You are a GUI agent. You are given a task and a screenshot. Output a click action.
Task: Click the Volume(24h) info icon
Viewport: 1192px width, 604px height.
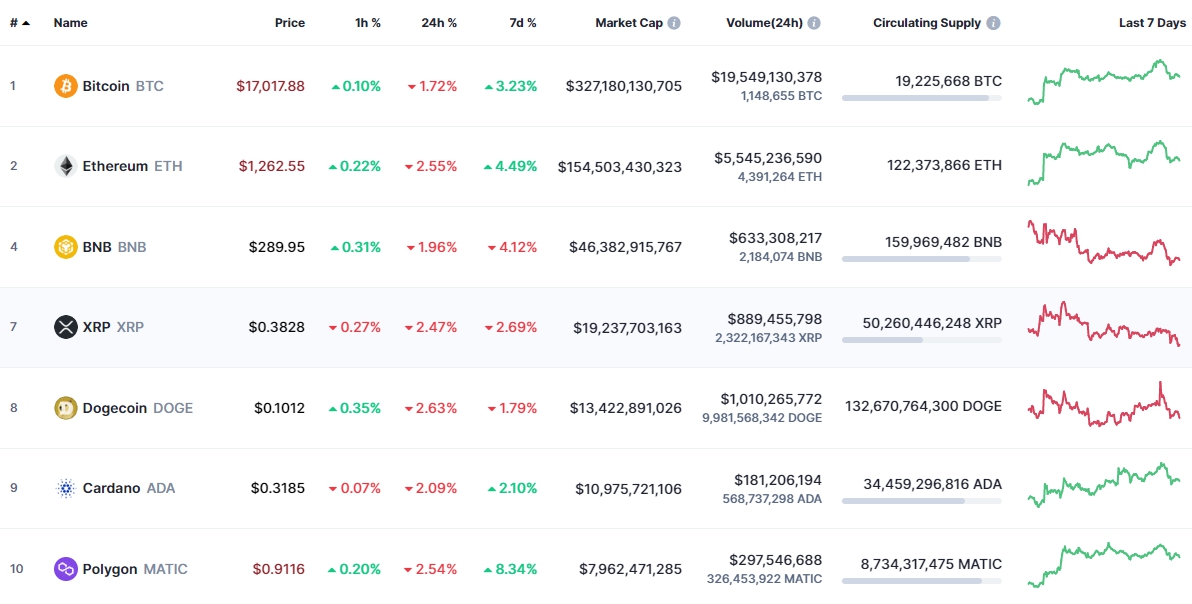tap(814, 23)
